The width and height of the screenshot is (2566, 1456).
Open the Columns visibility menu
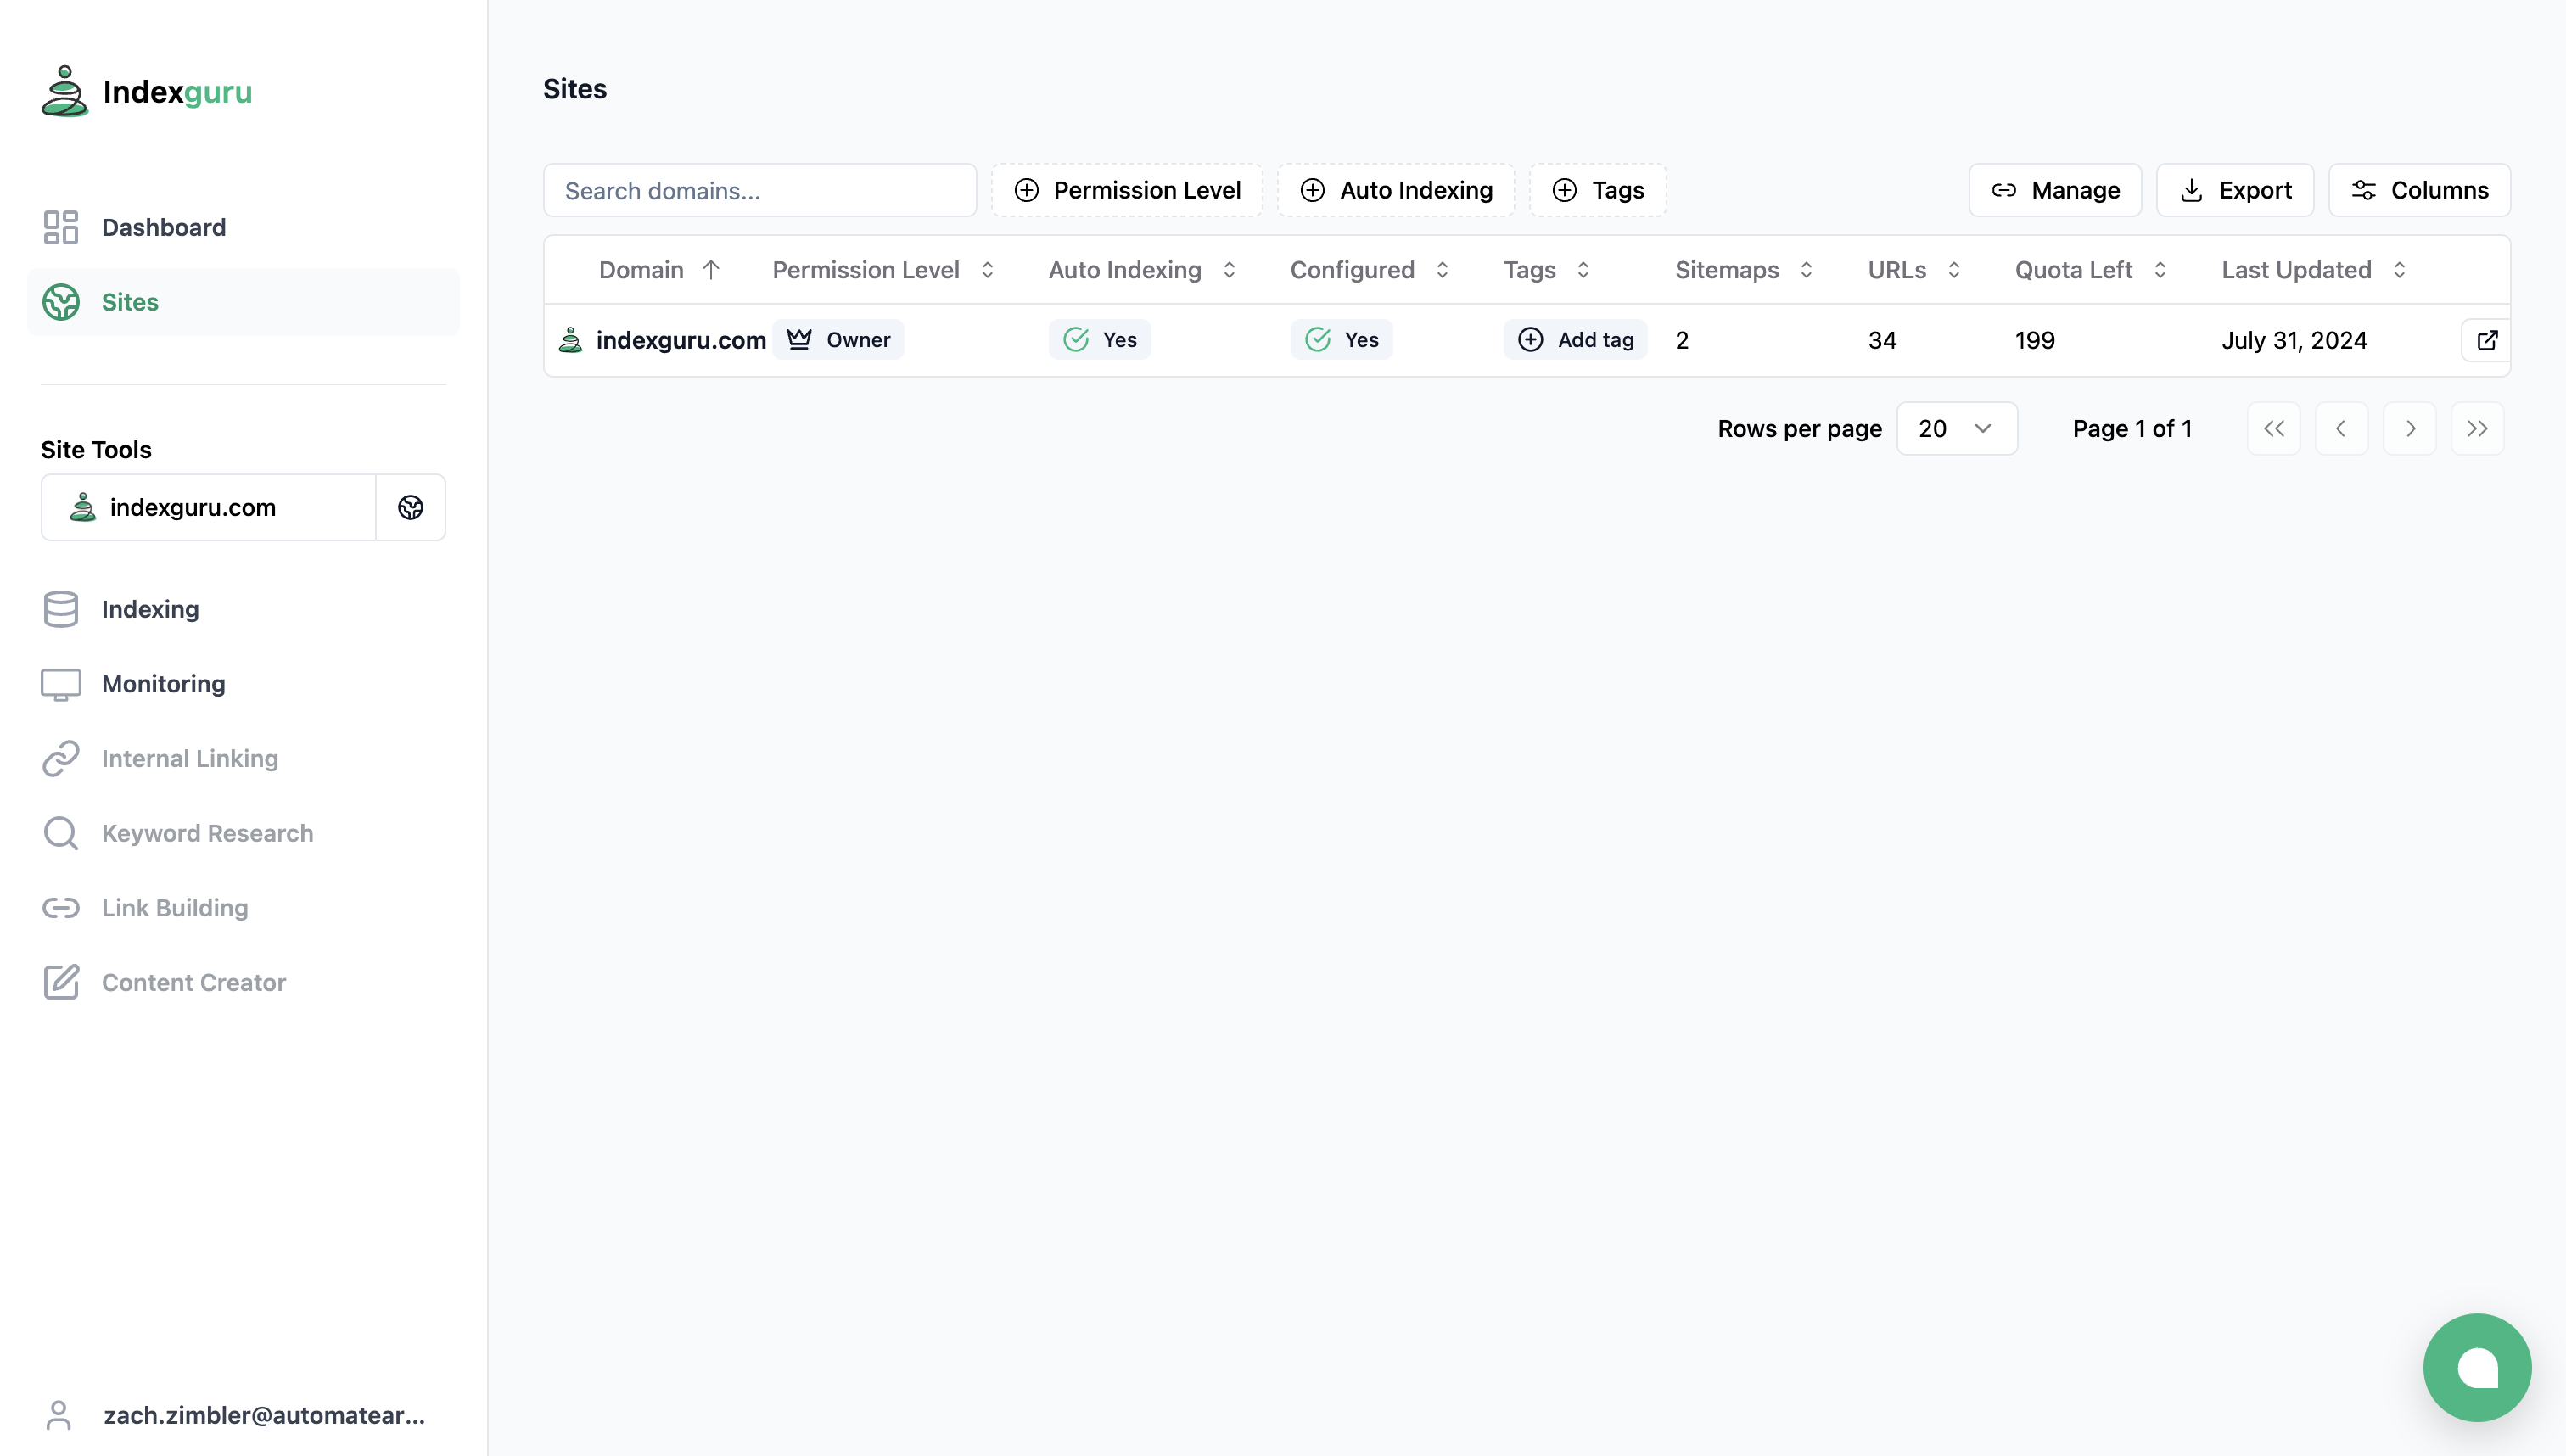tap(2419, 190)
